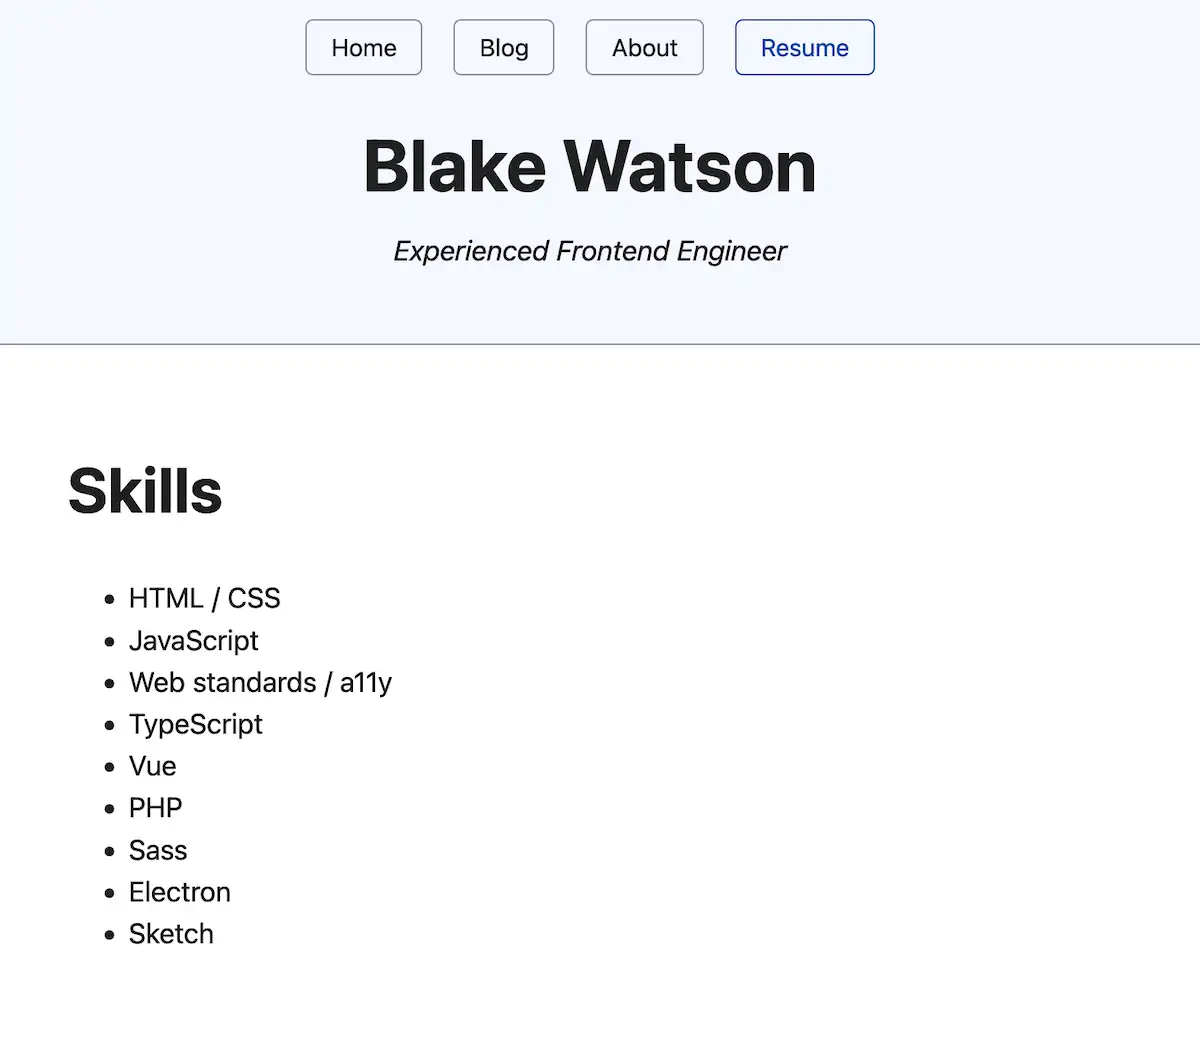
Task: Click the Electron skill entry
Action: pos(180,892)
